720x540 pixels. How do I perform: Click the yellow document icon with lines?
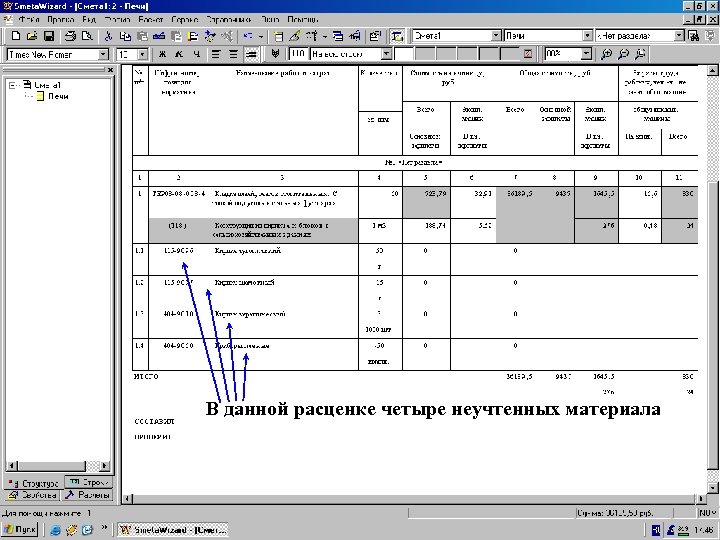tap(193, 36)
